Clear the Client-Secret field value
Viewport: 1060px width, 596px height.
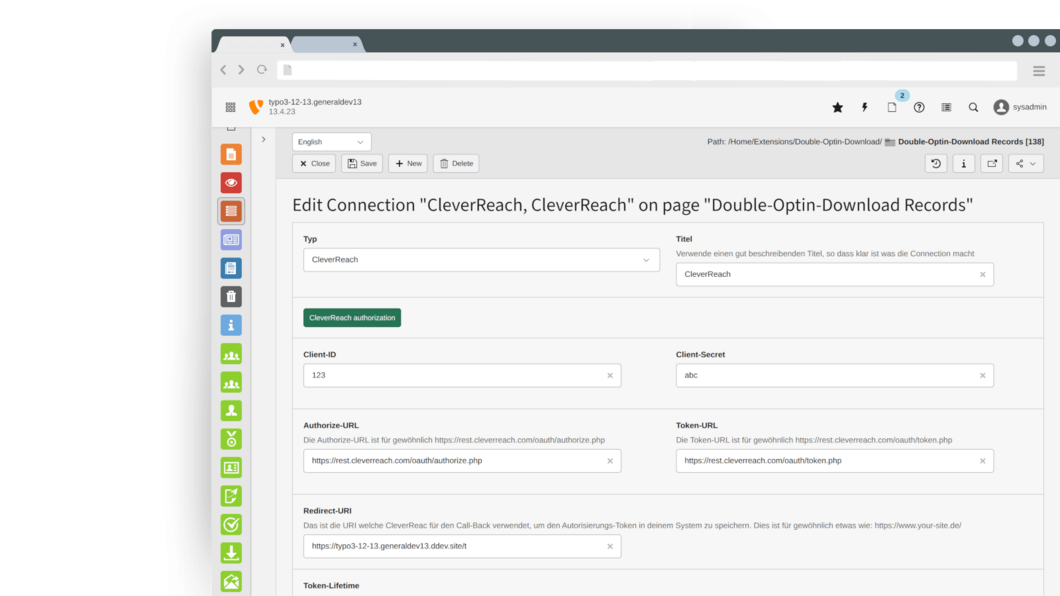pyautogui.click(x=982, y=376)
